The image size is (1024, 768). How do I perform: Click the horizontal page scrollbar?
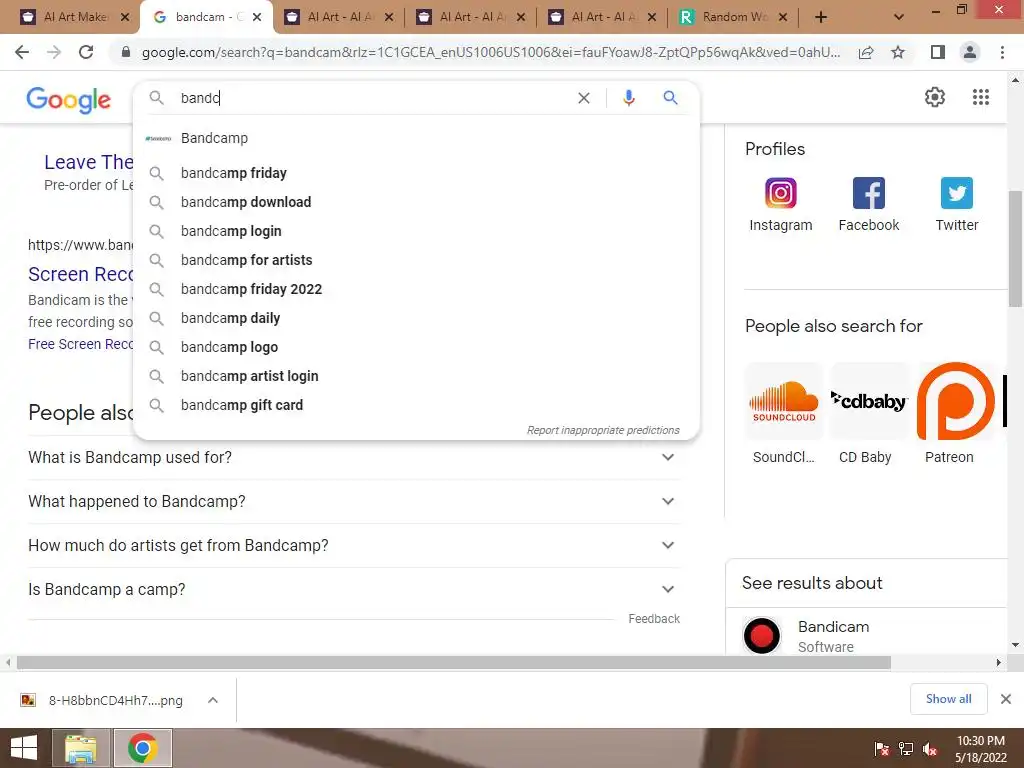click(453, 663)
